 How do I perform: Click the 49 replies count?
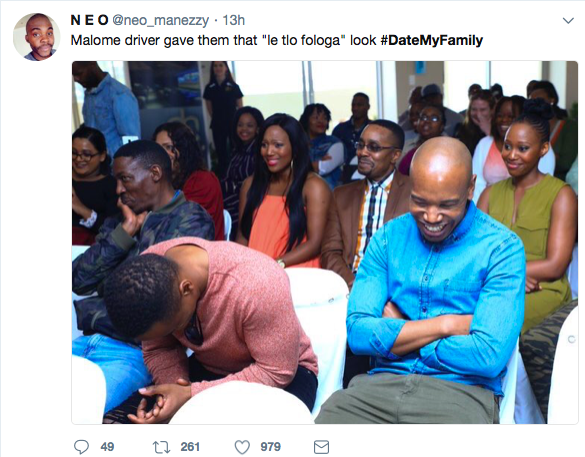click(x=107, y=447)
